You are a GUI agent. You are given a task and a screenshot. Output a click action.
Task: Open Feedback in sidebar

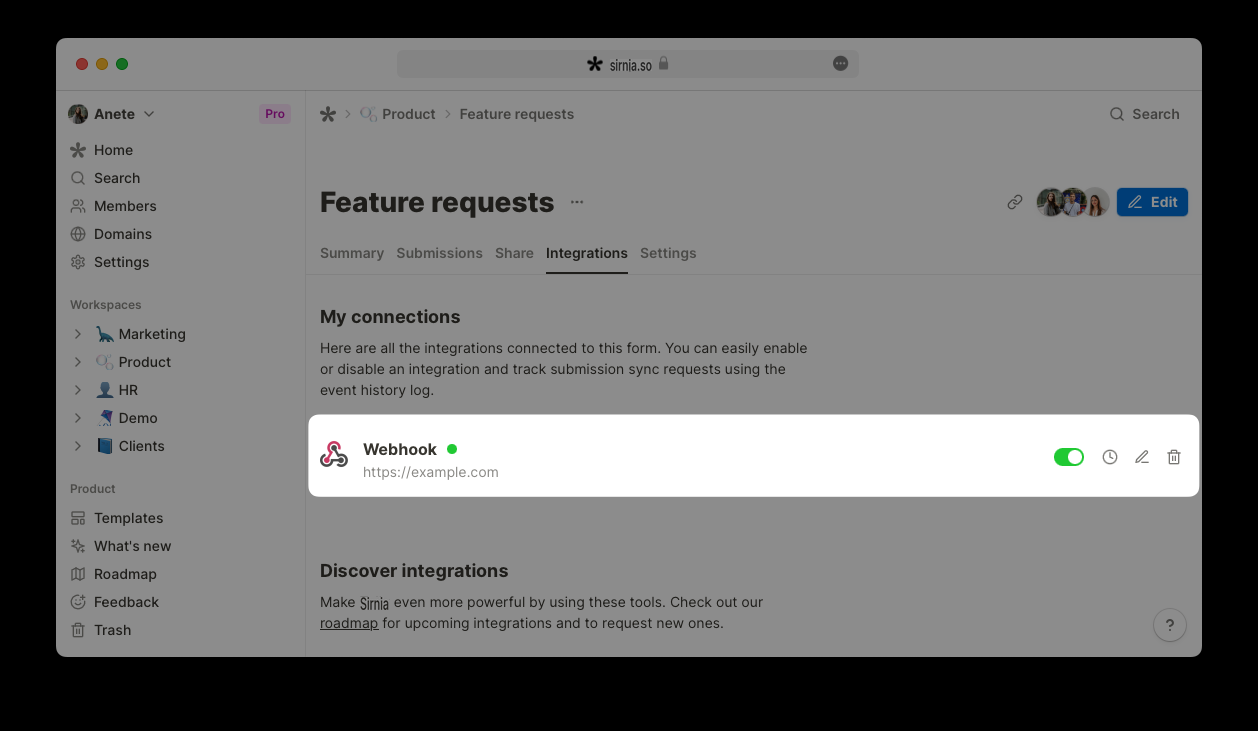pyautogui.click(x=114, y=602)
